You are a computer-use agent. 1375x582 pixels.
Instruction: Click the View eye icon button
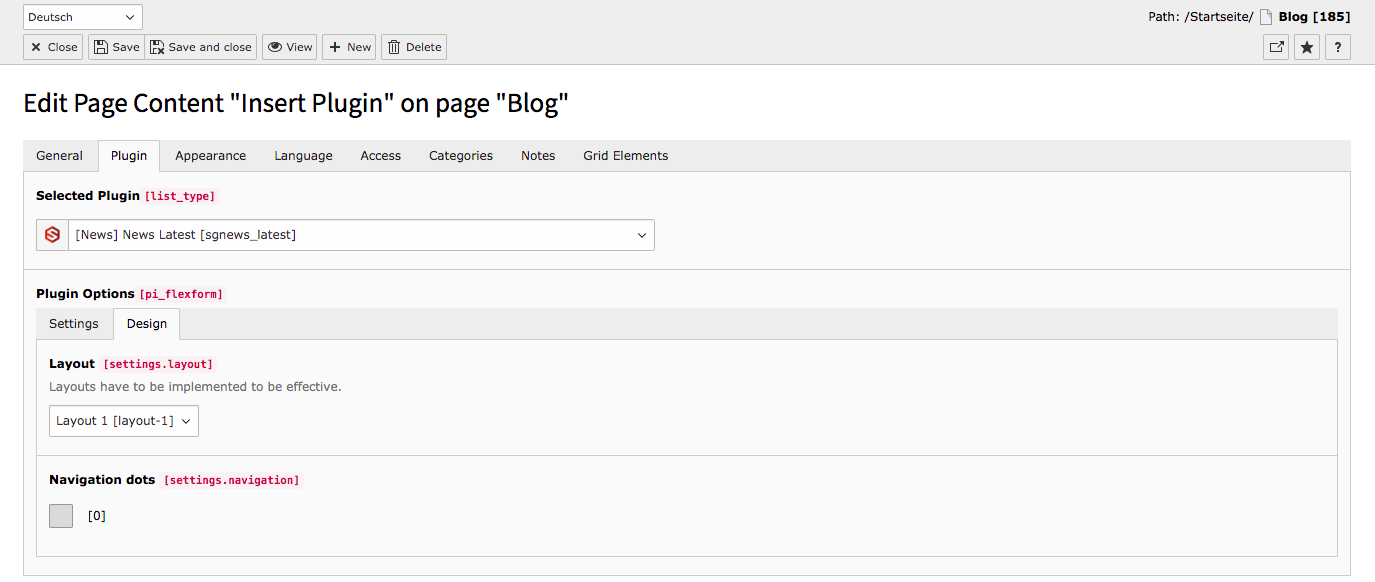[290, 47]
